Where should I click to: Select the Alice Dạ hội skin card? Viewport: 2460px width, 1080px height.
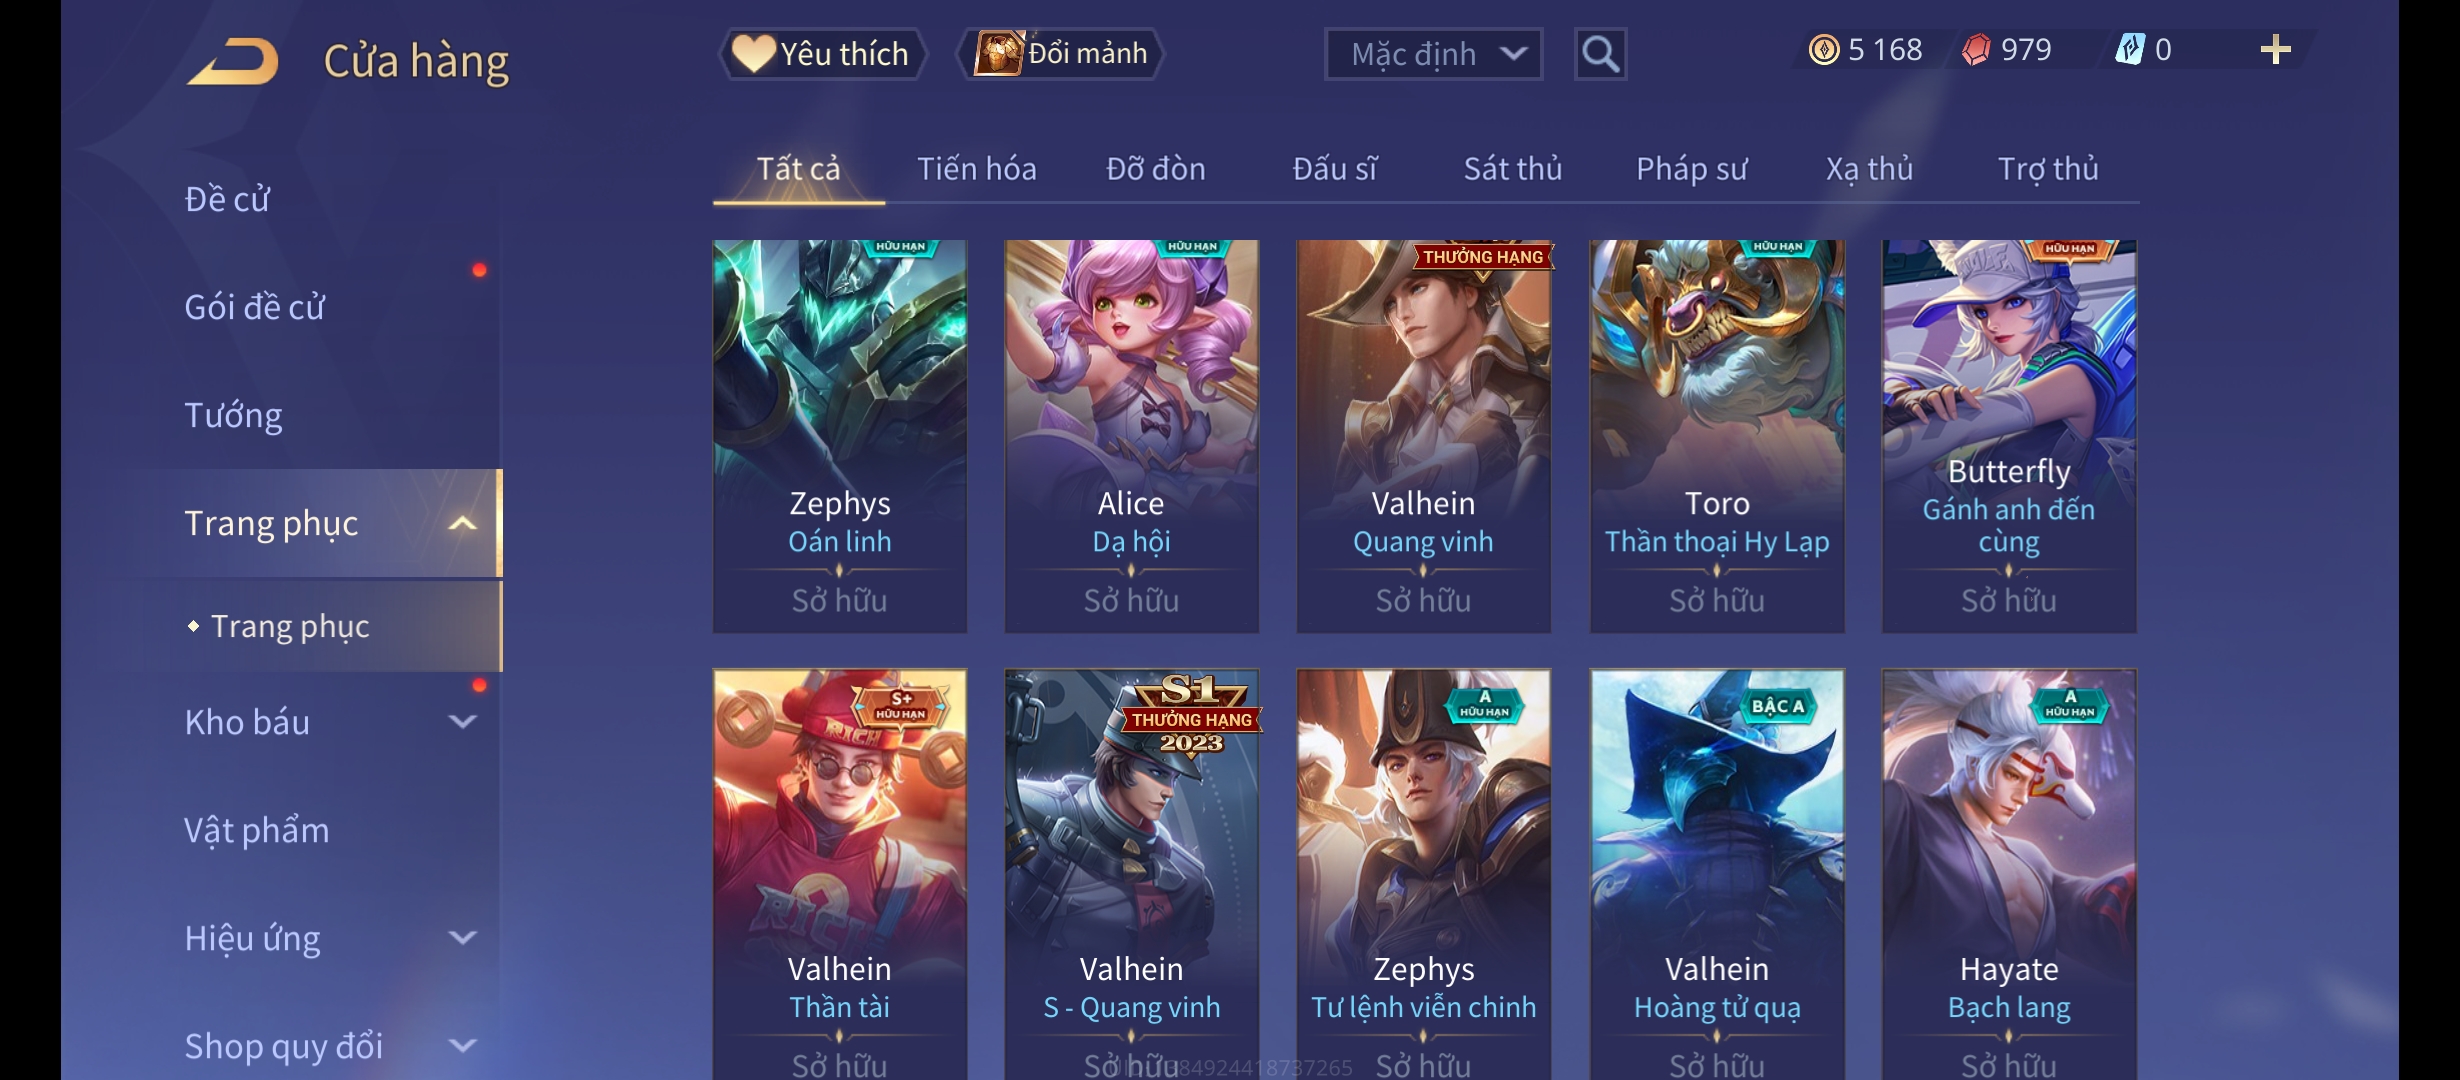1131,436
